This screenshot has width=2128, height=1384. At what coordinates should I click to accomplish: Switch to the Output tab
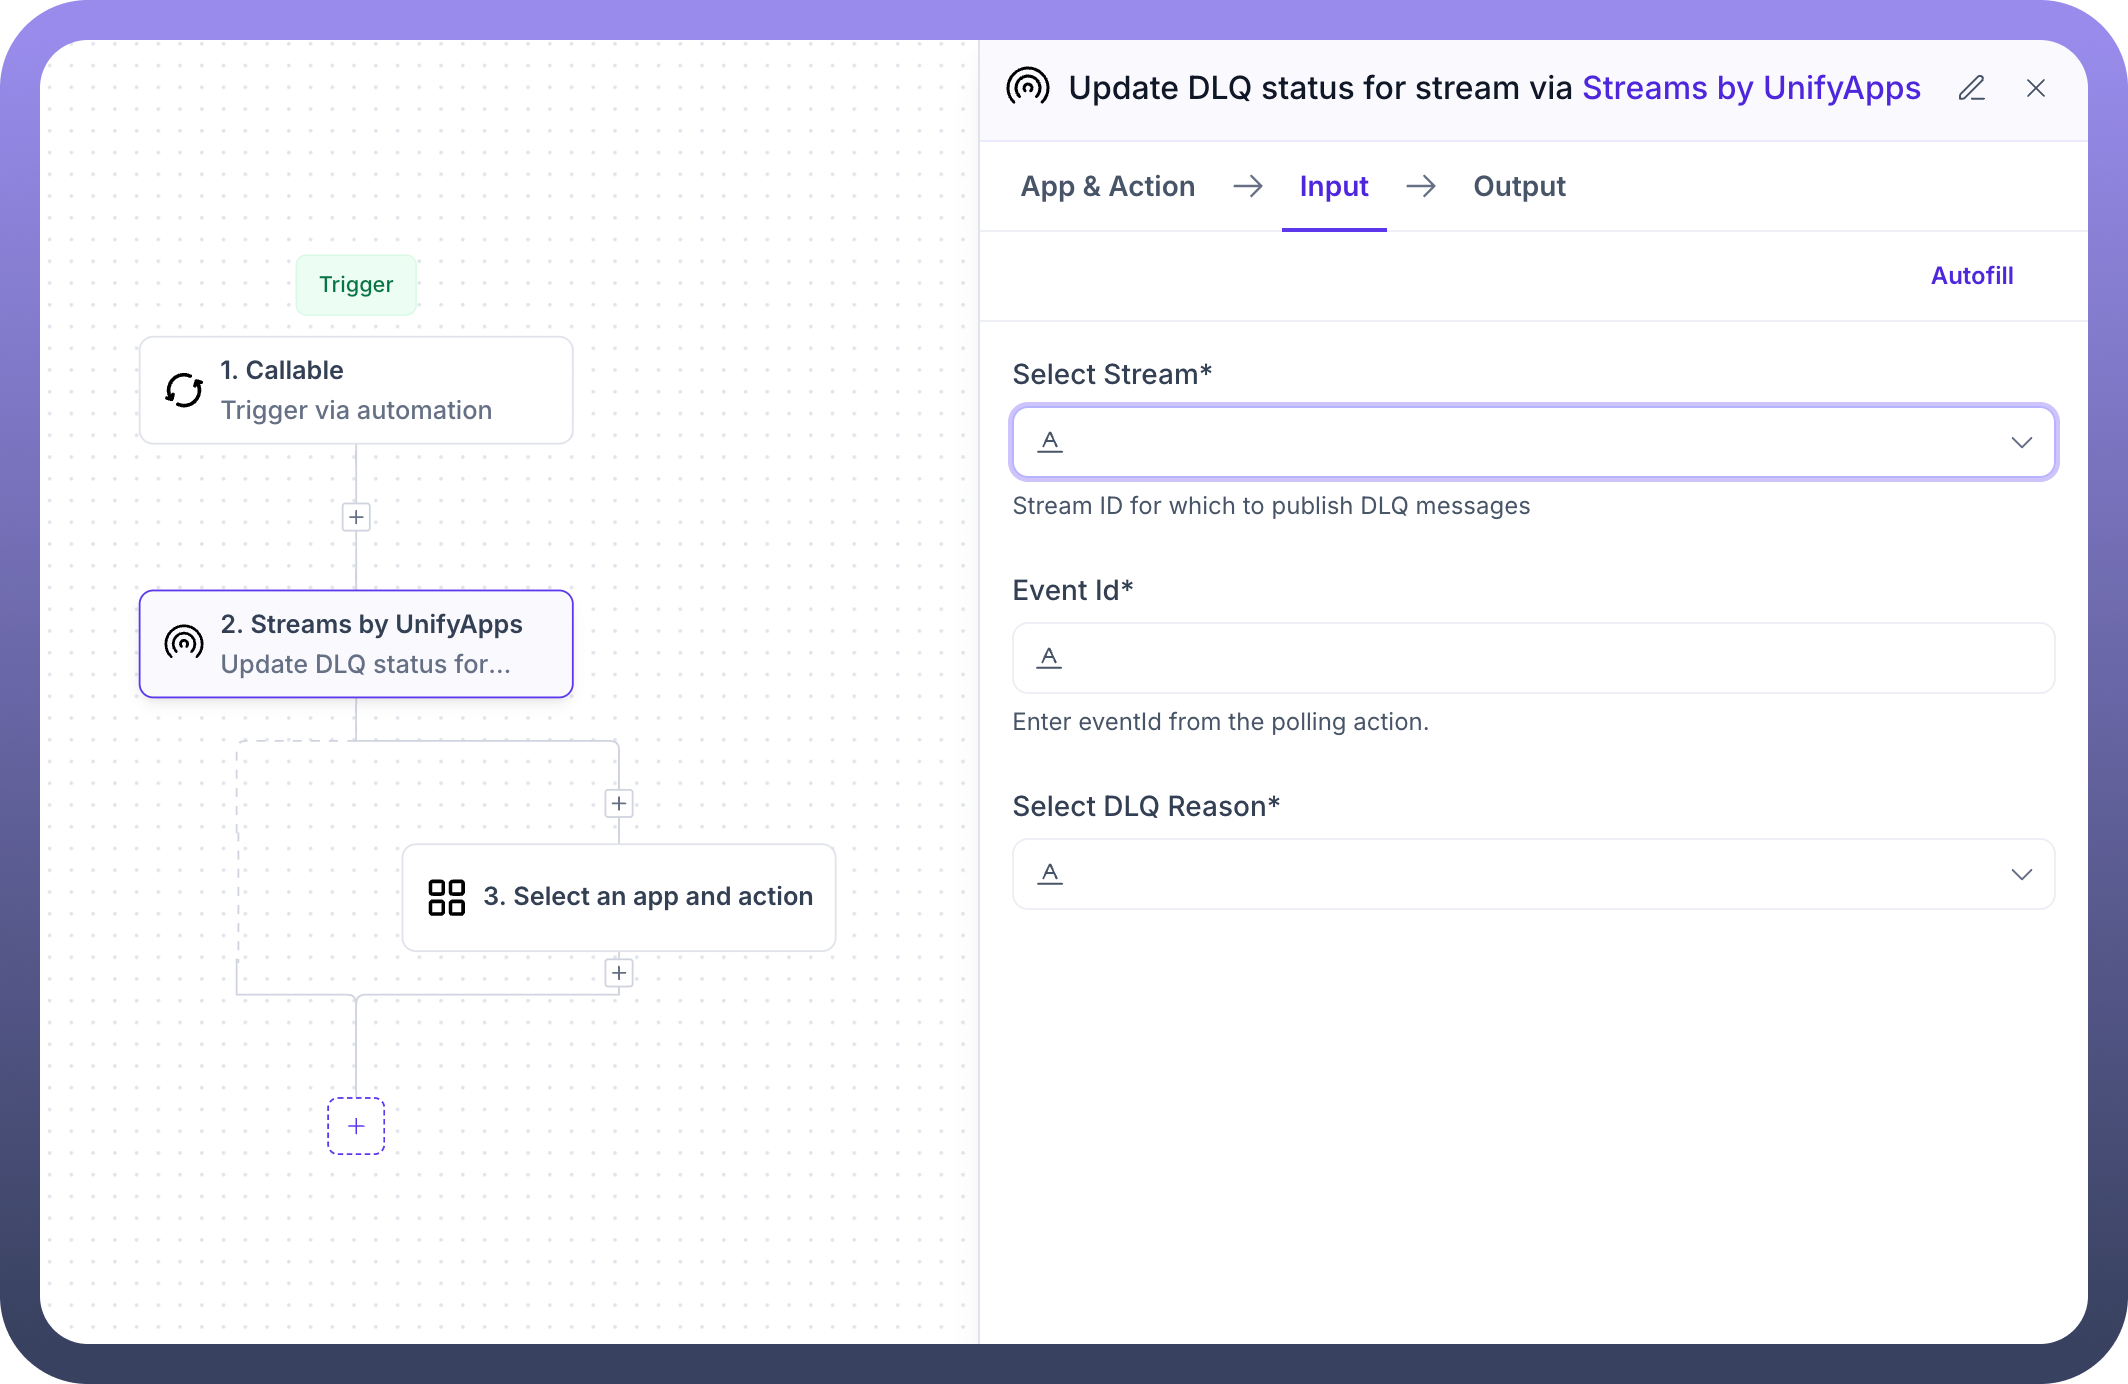click(1519, 187)
